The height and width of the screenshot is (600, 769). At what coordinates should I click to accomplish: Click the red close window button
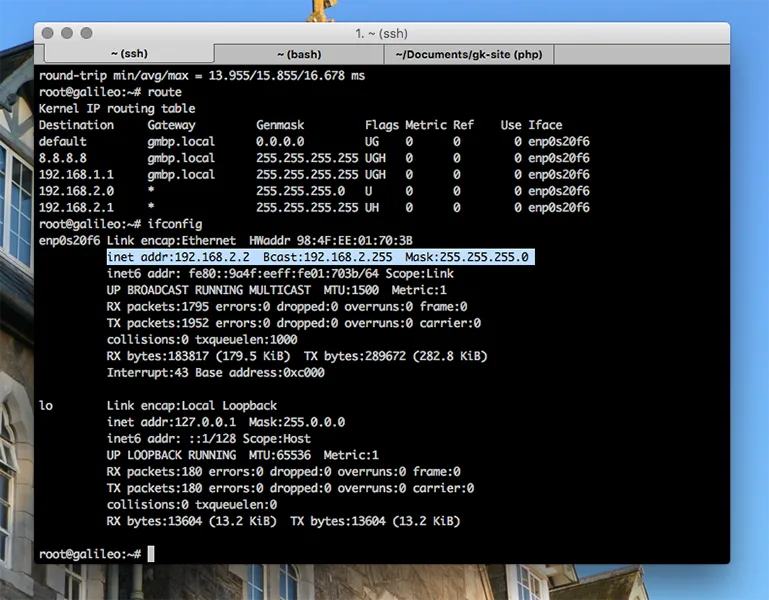tap(48, 33)
